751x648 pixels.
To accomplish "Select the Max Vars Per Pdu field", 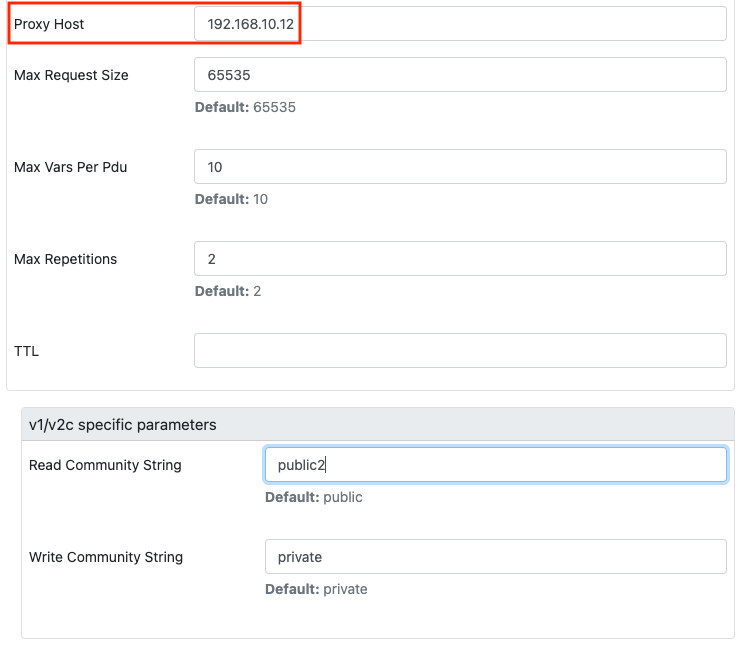I will [460, 167].
